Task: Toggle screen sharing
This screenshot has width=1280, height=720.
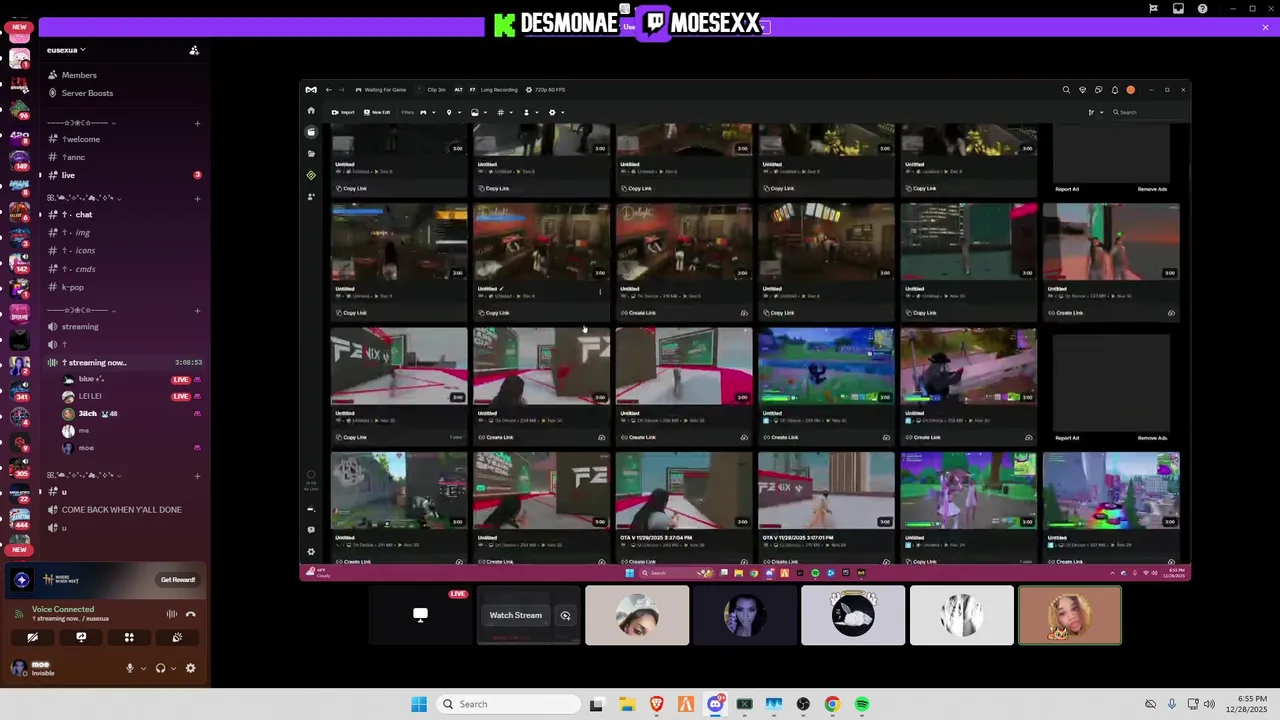Action: coord(81,637)
